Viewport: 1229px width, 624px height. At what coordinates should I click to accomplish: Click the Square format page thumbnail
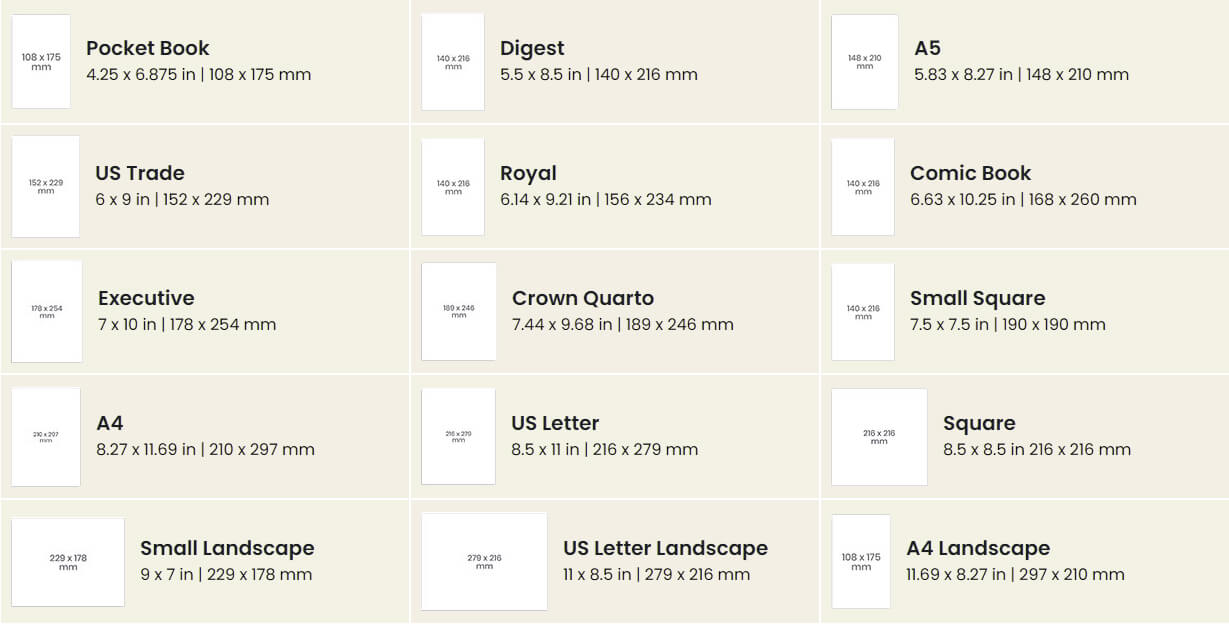click(x=879, y=436)
